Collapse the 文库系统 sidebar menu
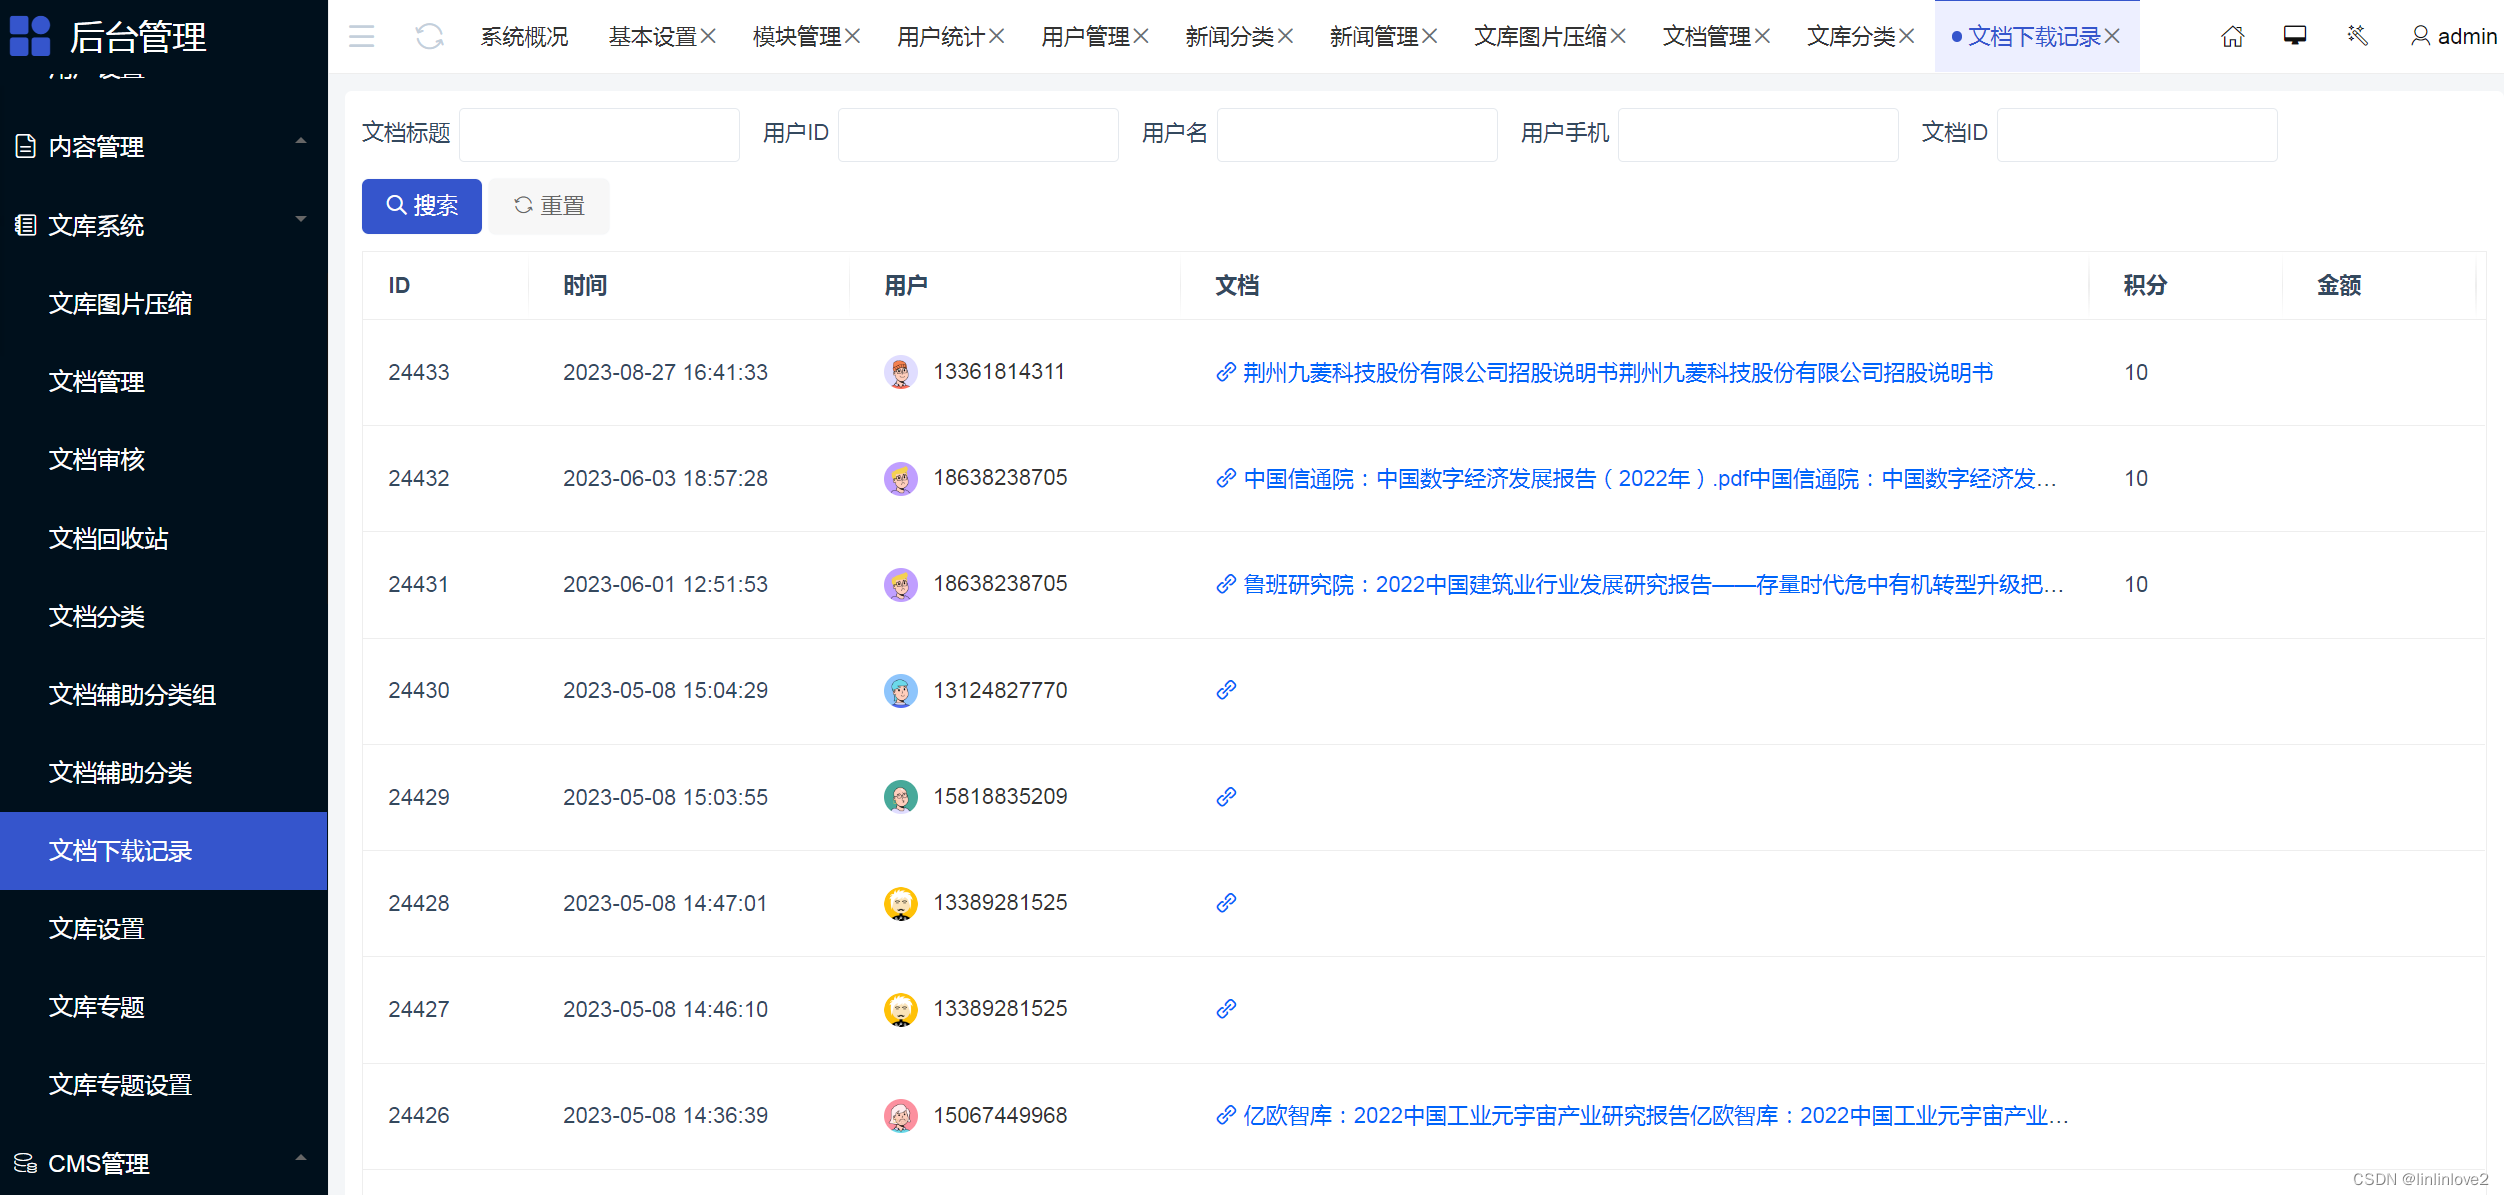 tap(163, 225)
